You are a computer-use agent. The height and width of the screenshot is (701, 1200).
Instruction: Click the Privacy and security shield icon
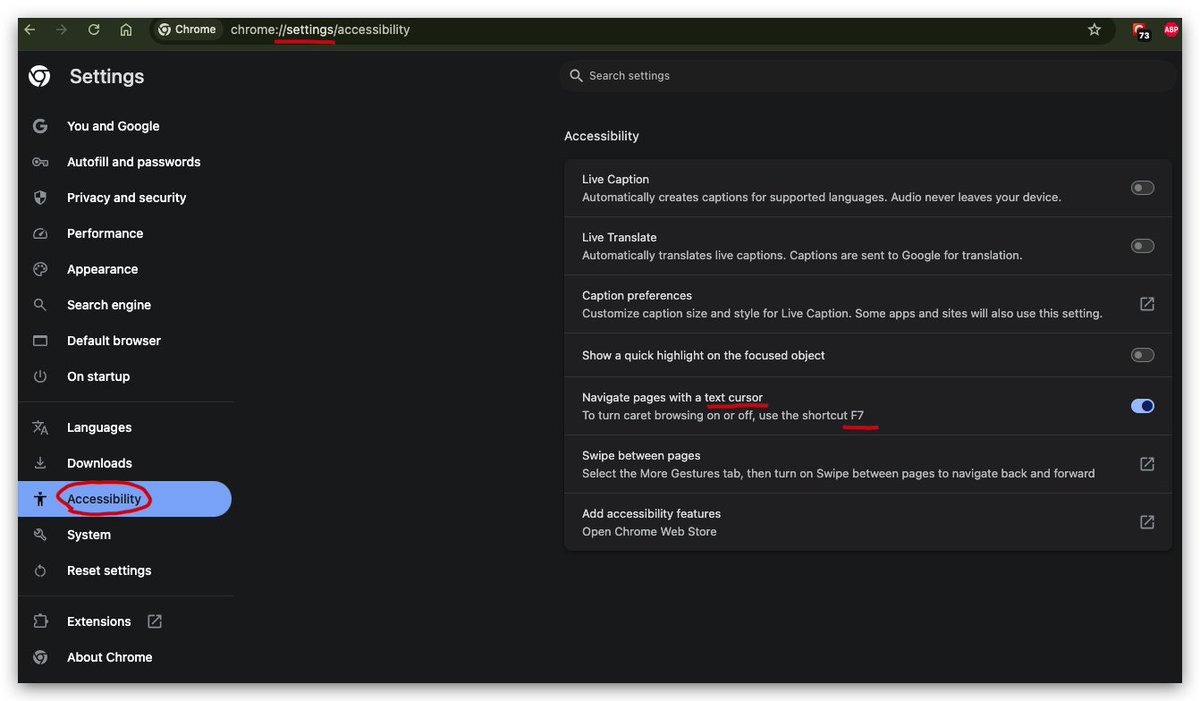point(40,197)
